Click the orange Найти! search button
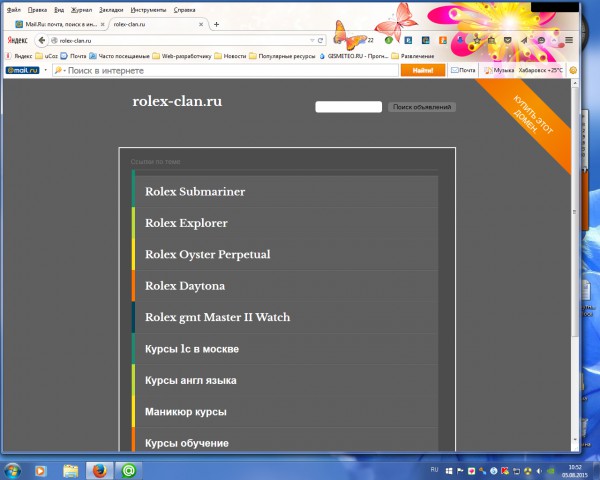 pos(423,70)
